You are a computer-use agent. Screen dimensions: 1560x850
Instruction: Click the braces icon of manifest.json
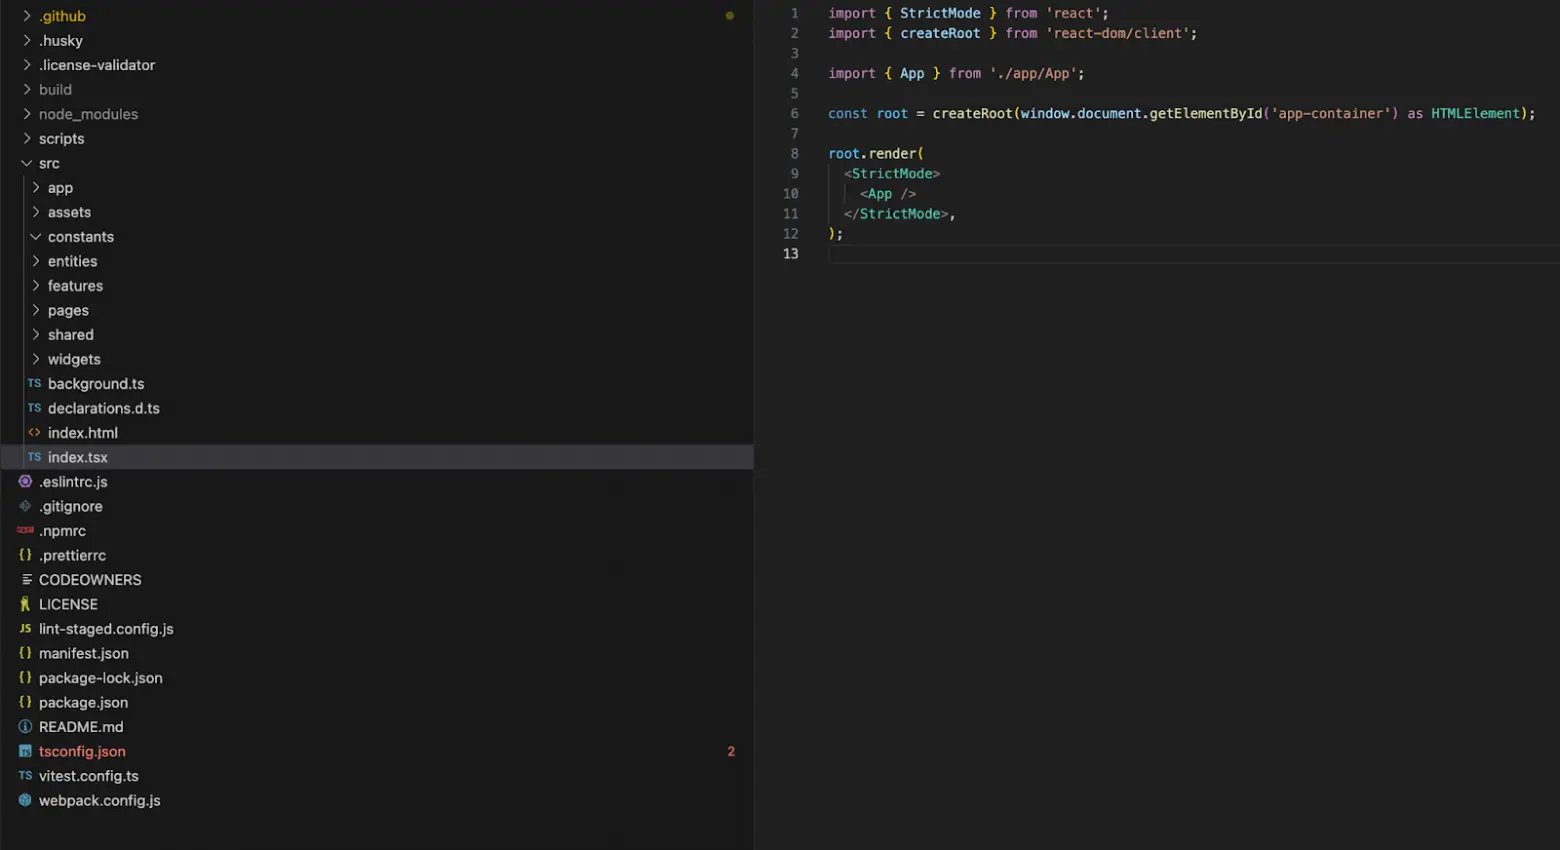point(25,653)
